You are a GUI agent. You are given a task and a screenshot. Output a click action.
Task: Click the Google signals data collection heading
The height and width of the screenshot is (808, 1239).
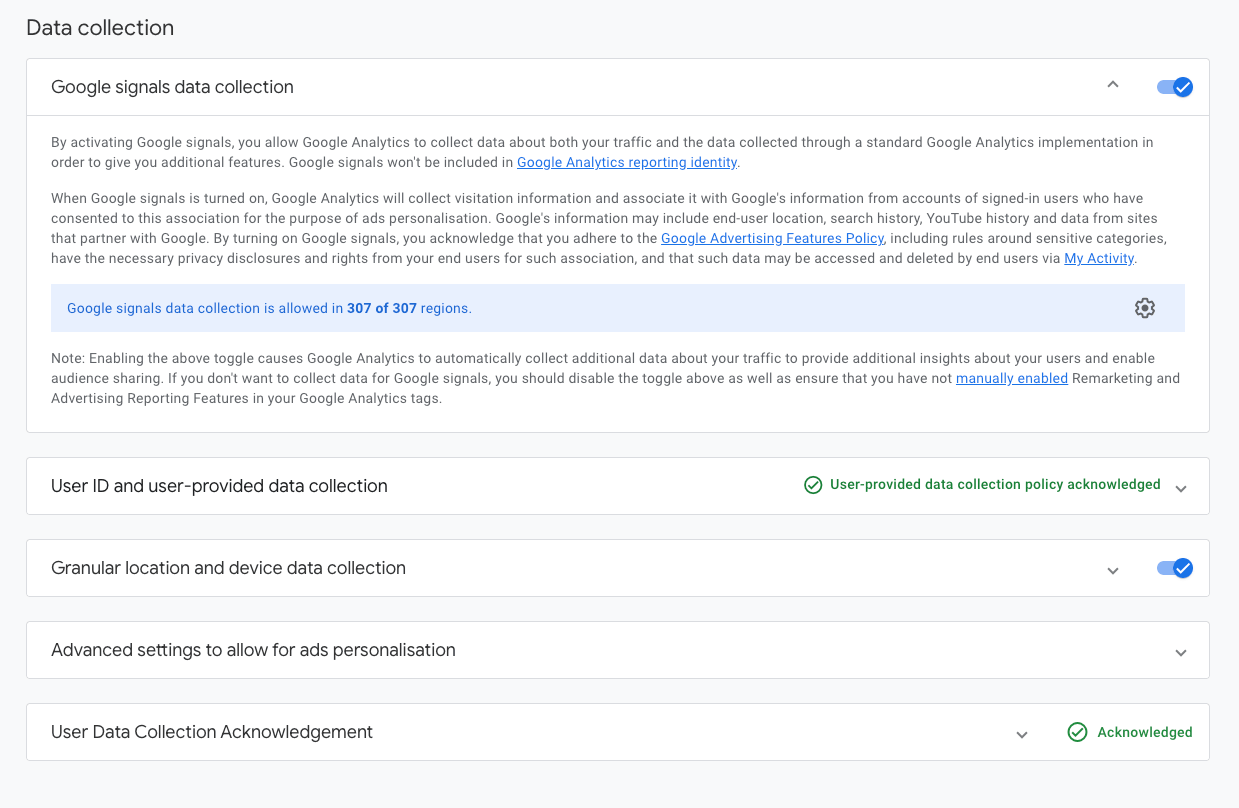click(172, 87)
